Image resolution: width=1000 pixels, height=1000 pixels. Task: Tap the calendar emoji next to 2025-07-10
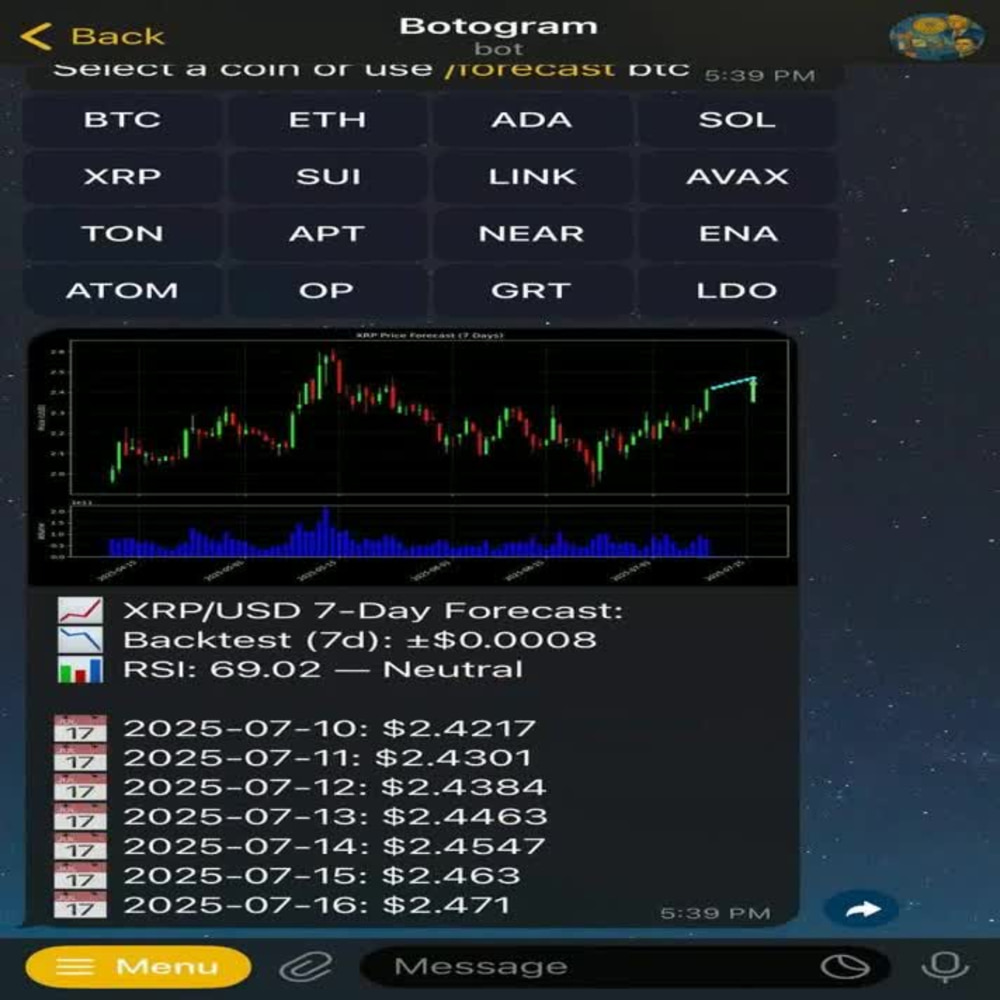click(80, 728)
